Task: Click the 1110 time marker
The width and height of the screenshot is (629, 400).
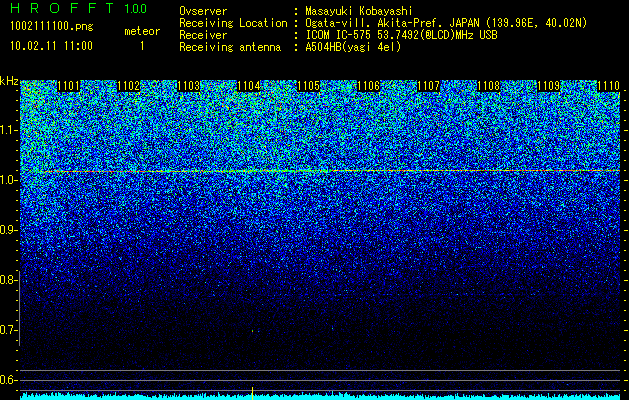Action: (x=609, y=86)
